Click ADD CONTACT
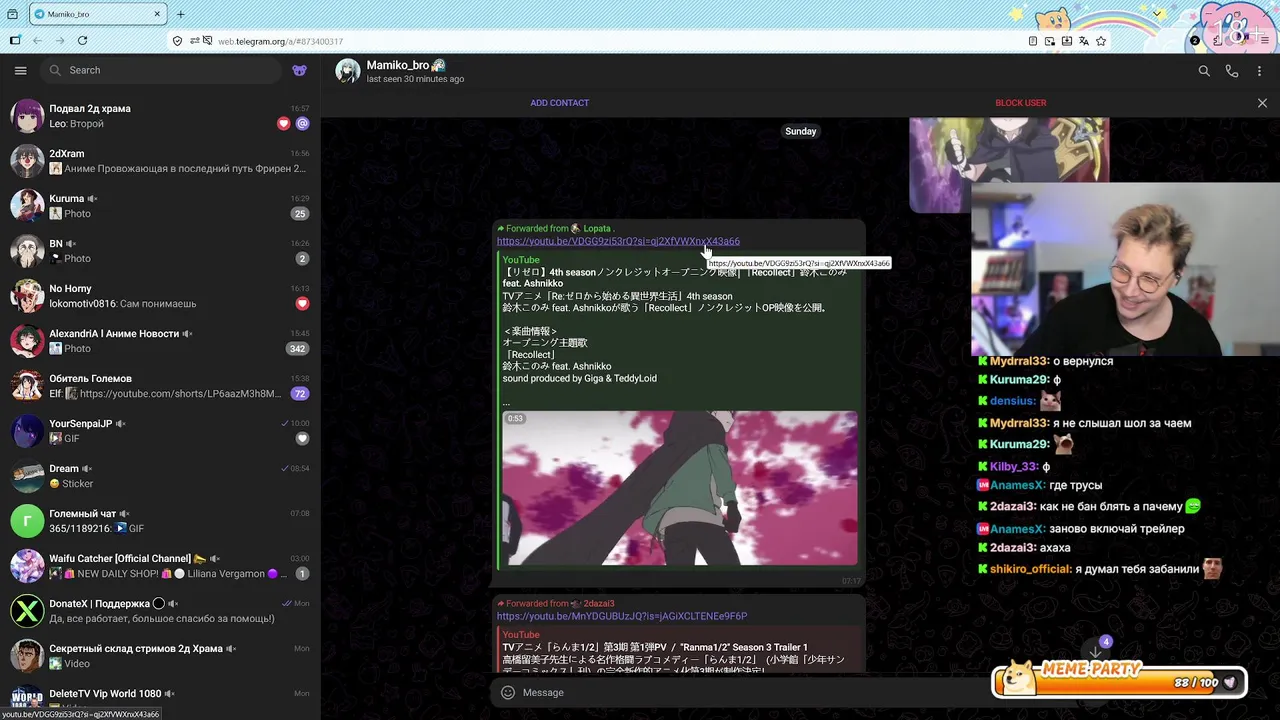The width and height of the screenshot is (1280, 720). 560,103
